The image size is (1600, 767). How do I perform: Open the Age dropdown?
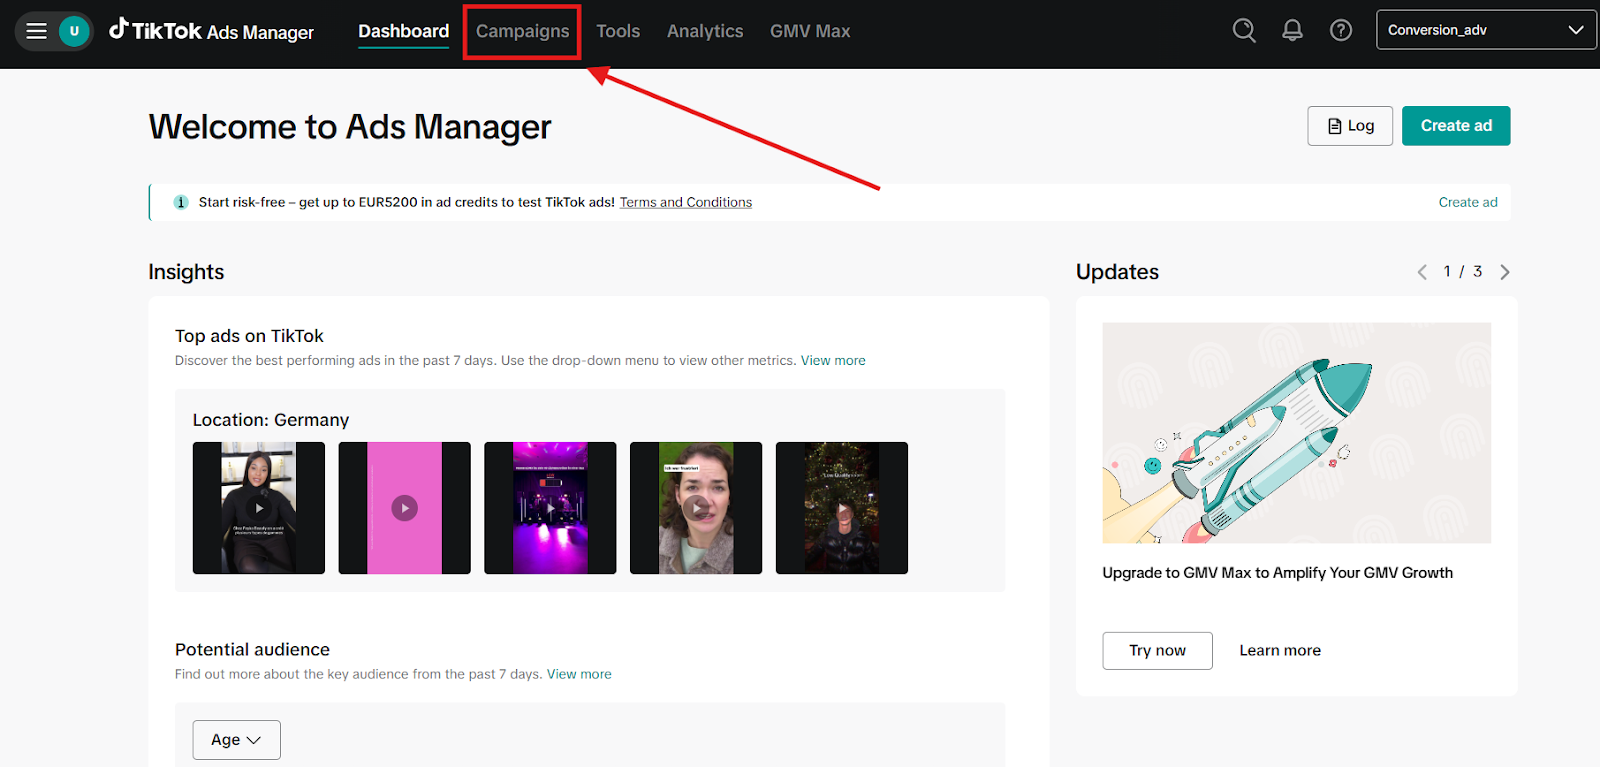pos(236,740)
